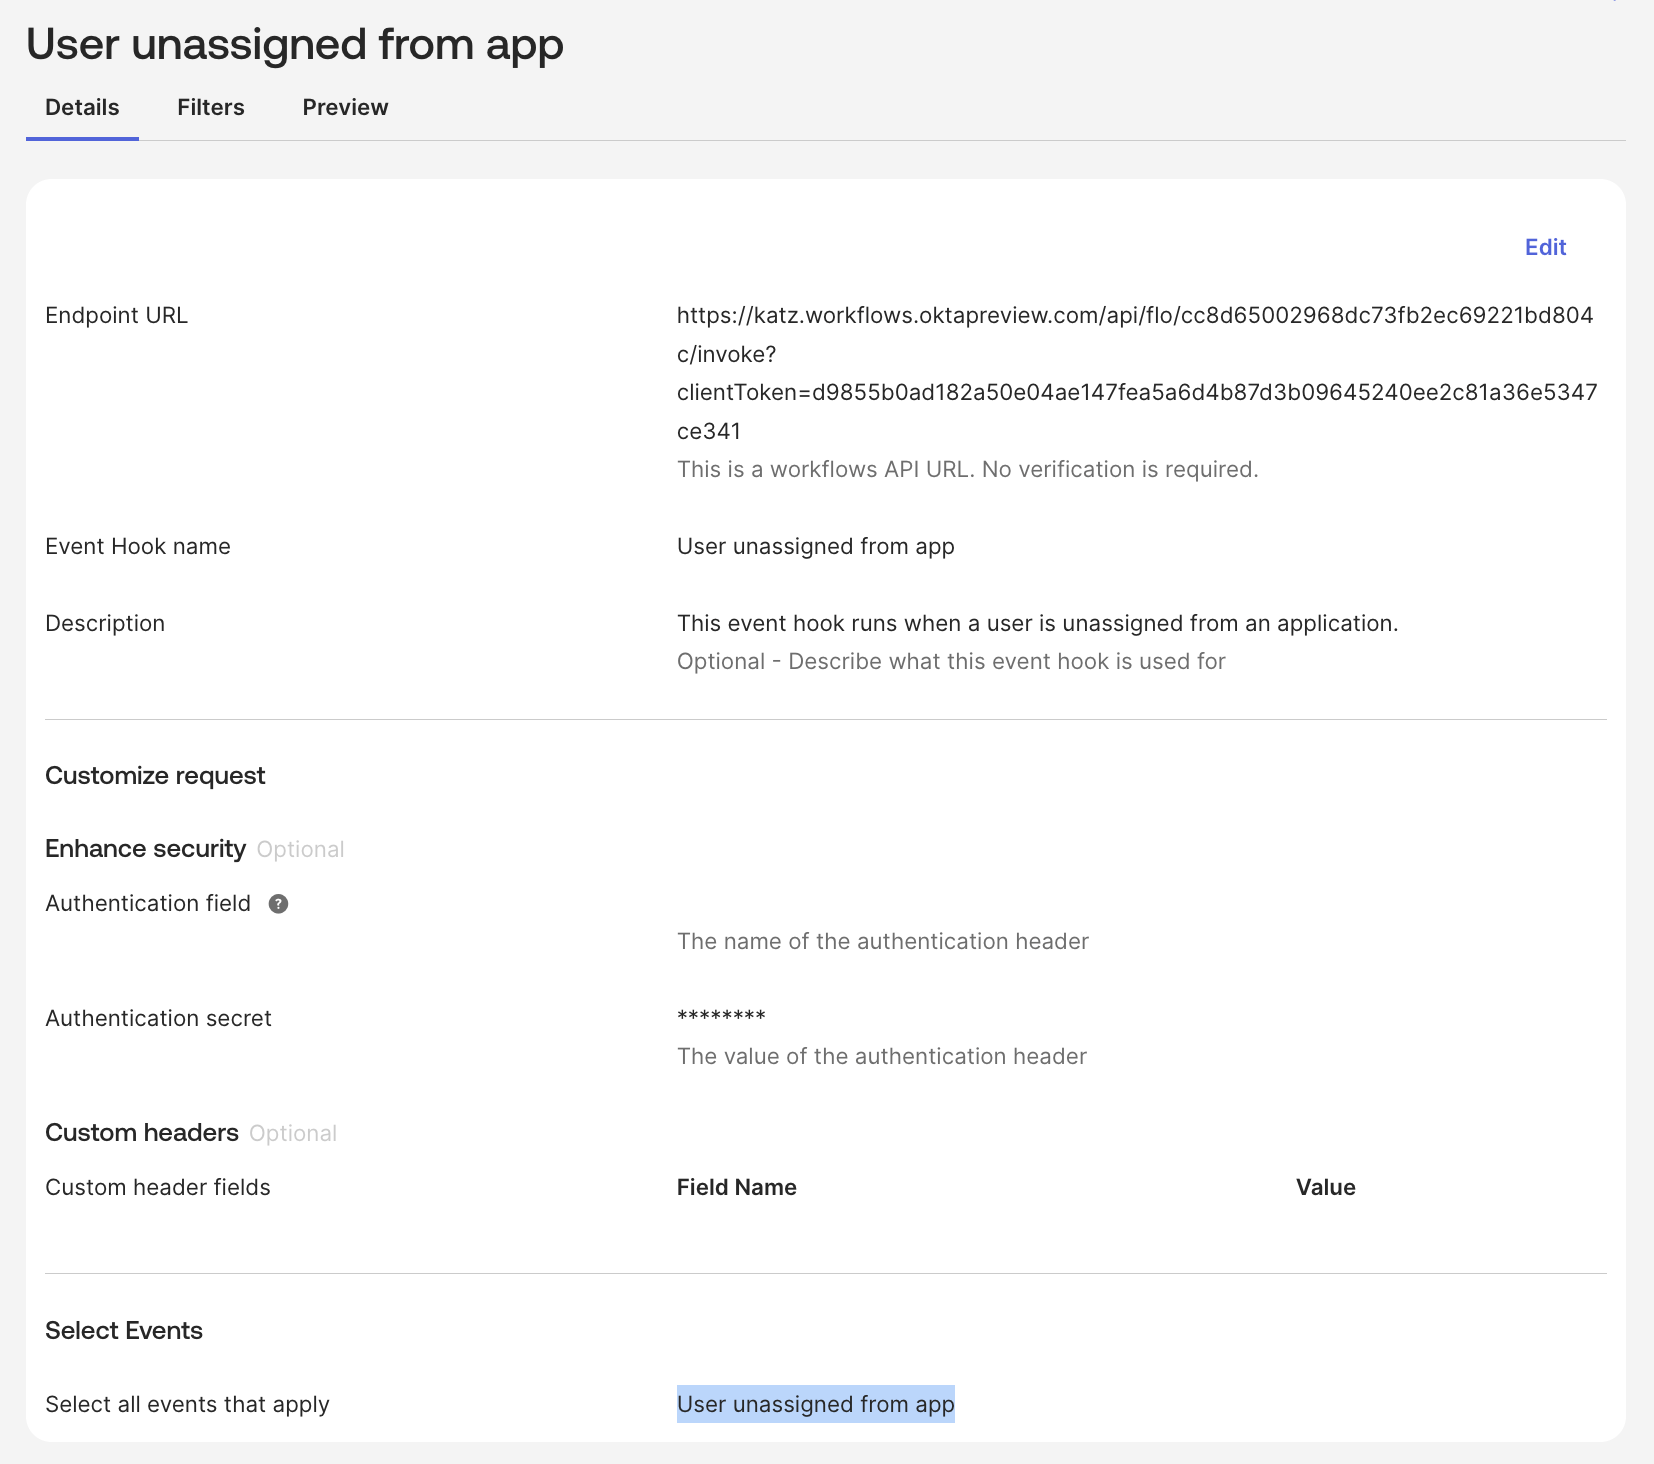This screenshot has width=1654, height=1464.
Task: Switch to the Filters tab
Action: 211,107
